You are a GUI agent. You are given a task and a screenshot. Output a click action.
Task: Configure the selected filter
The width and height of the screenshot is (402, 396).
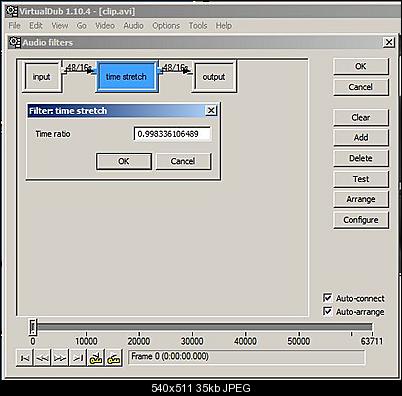point(361,220)
